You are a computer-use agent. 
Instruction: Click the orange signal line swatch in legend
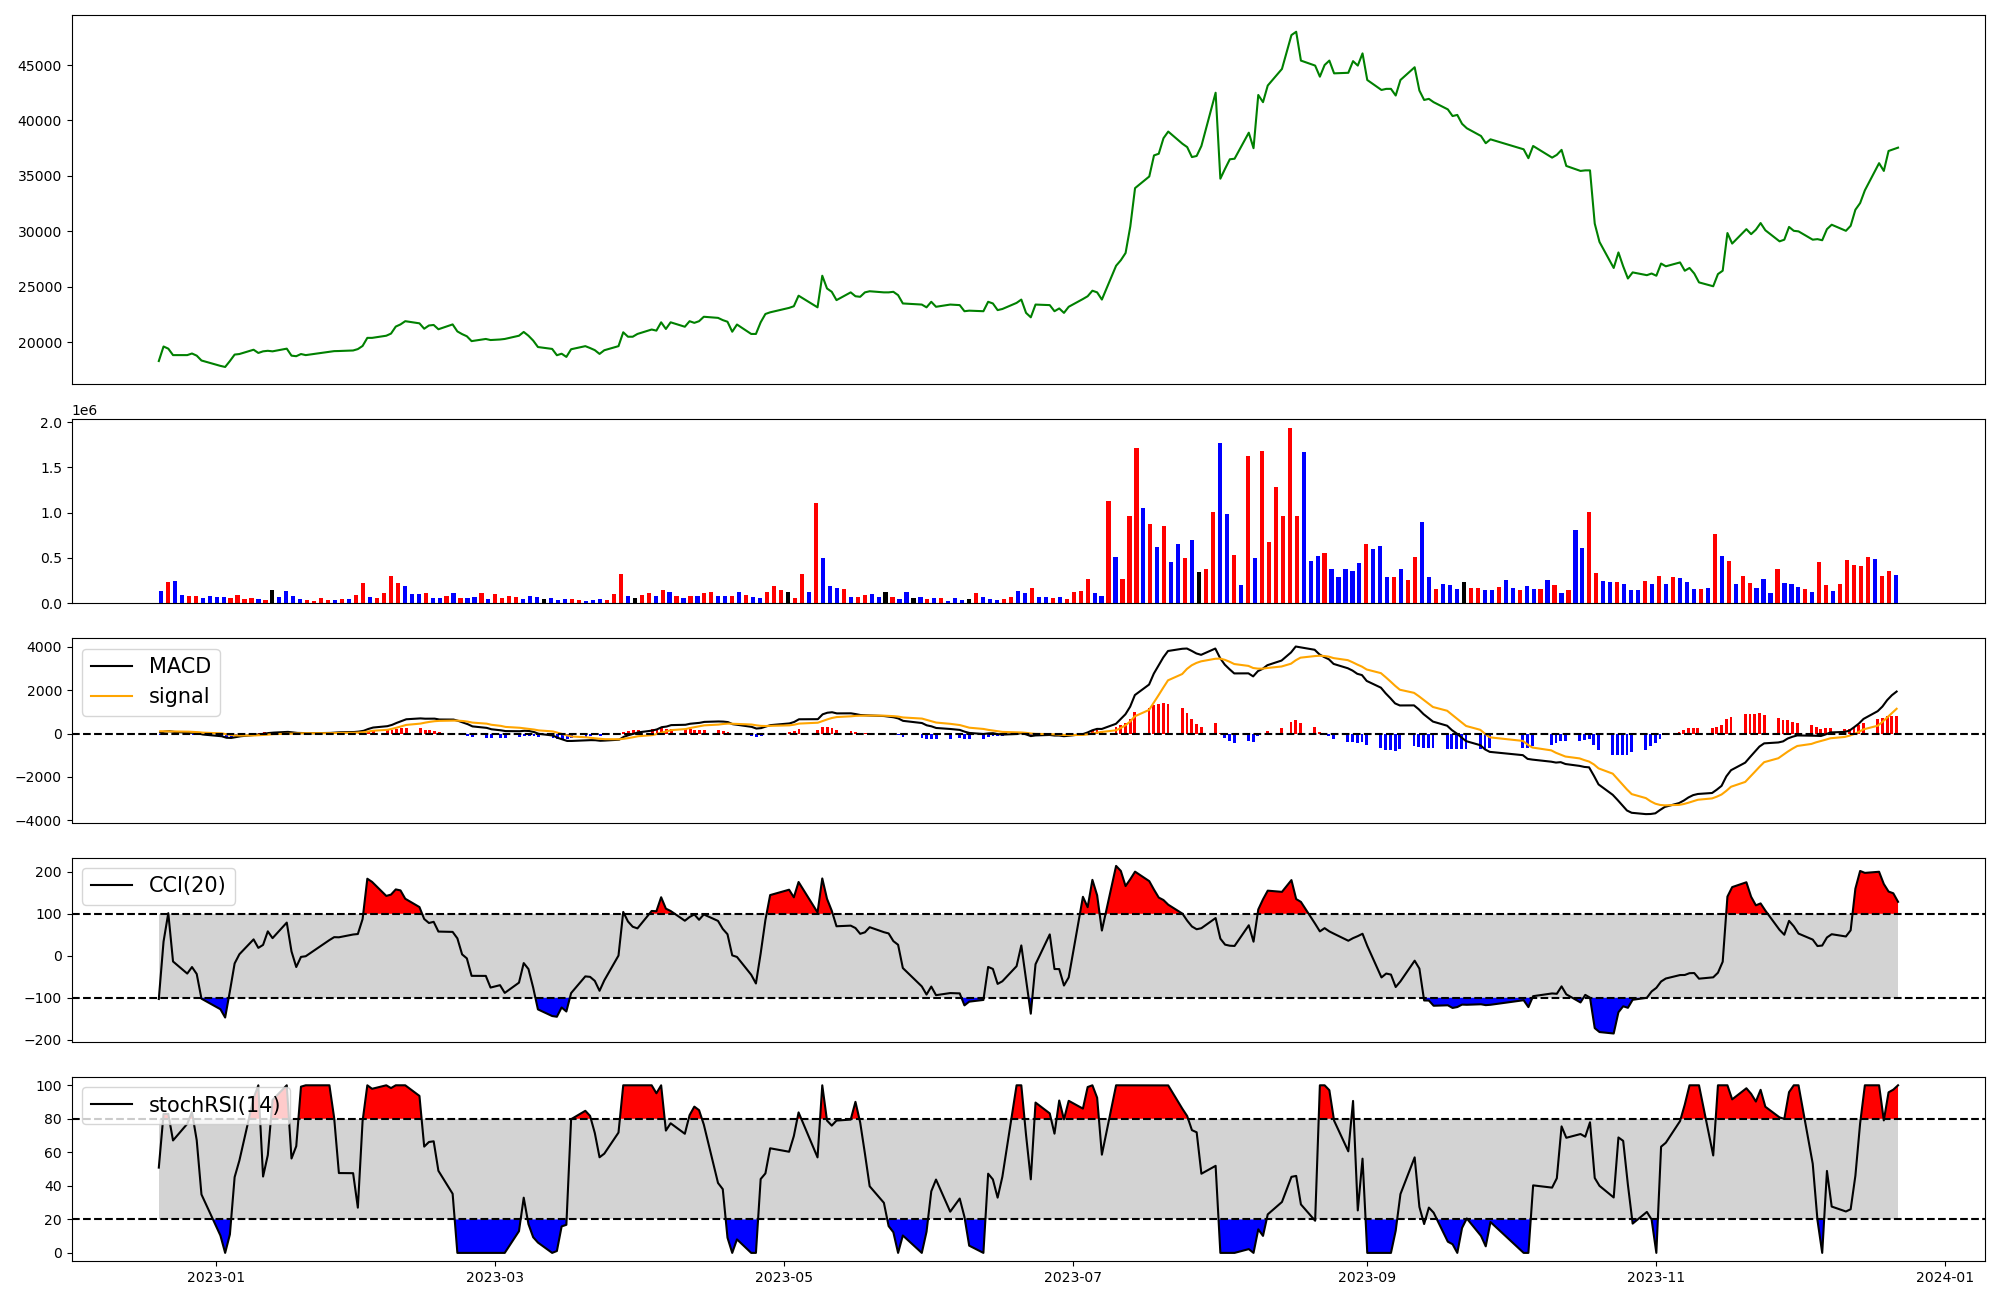[111, 696]
